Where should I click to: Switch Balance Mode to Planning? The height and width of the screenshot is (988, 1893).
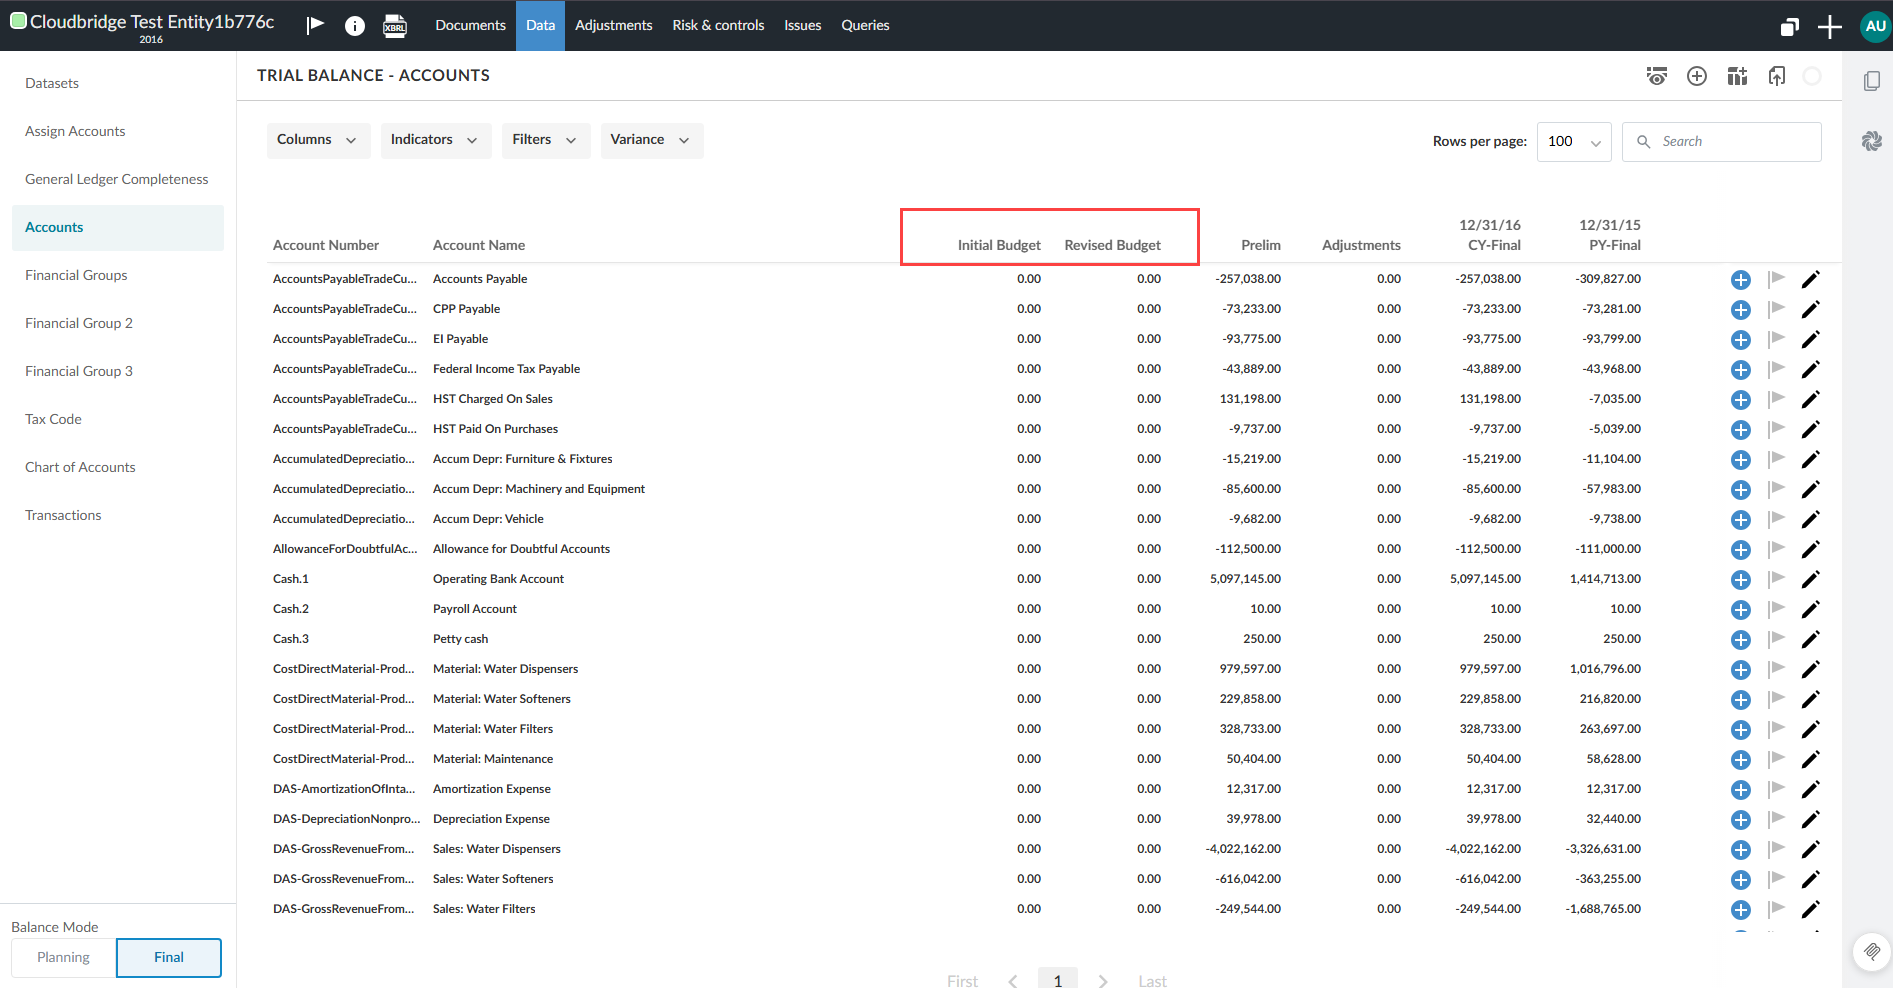pyautogui.click(x=64, y=958)
